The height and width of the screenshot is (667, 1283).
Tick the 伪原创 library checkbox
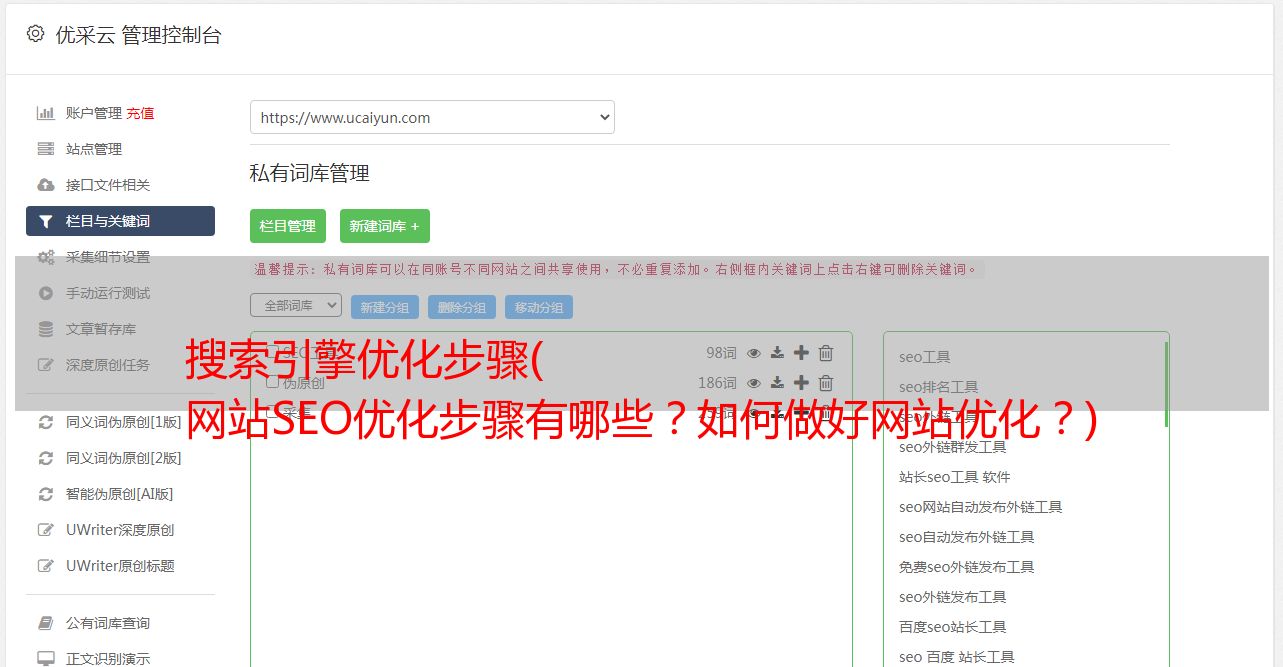(x=272, y=382)
